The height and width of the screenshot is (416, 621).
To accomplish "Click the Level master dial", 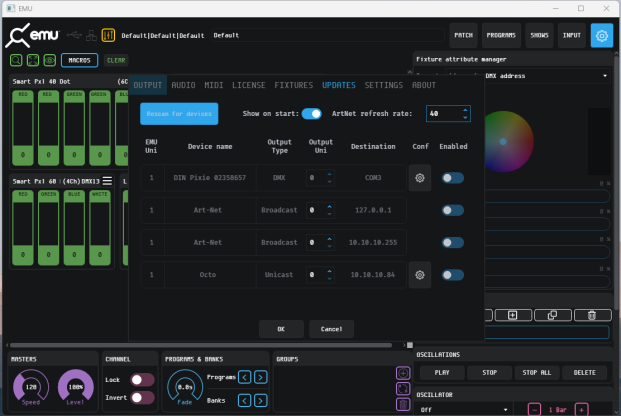I will pyautogui.click(x=76, y=386).
